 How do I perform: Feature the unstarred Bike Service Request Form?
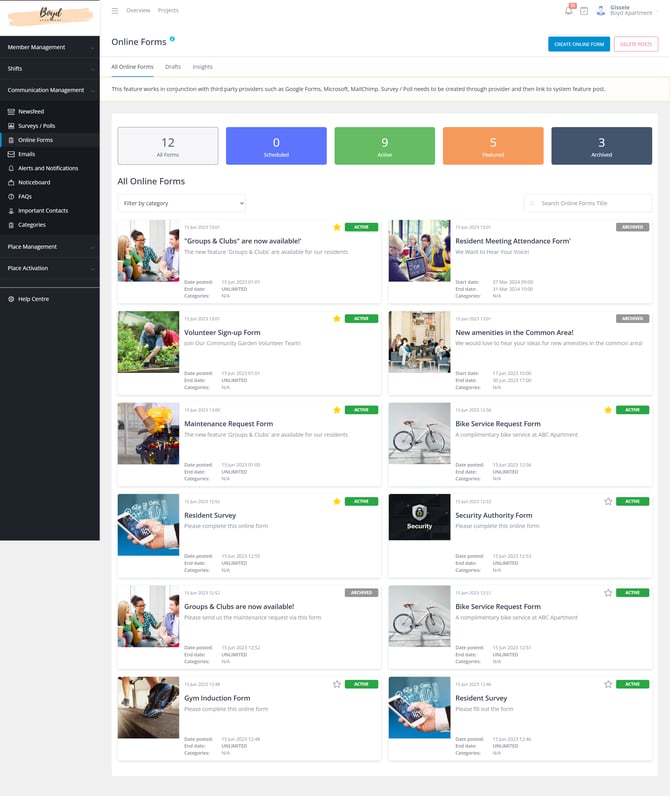tap(608, 592)
